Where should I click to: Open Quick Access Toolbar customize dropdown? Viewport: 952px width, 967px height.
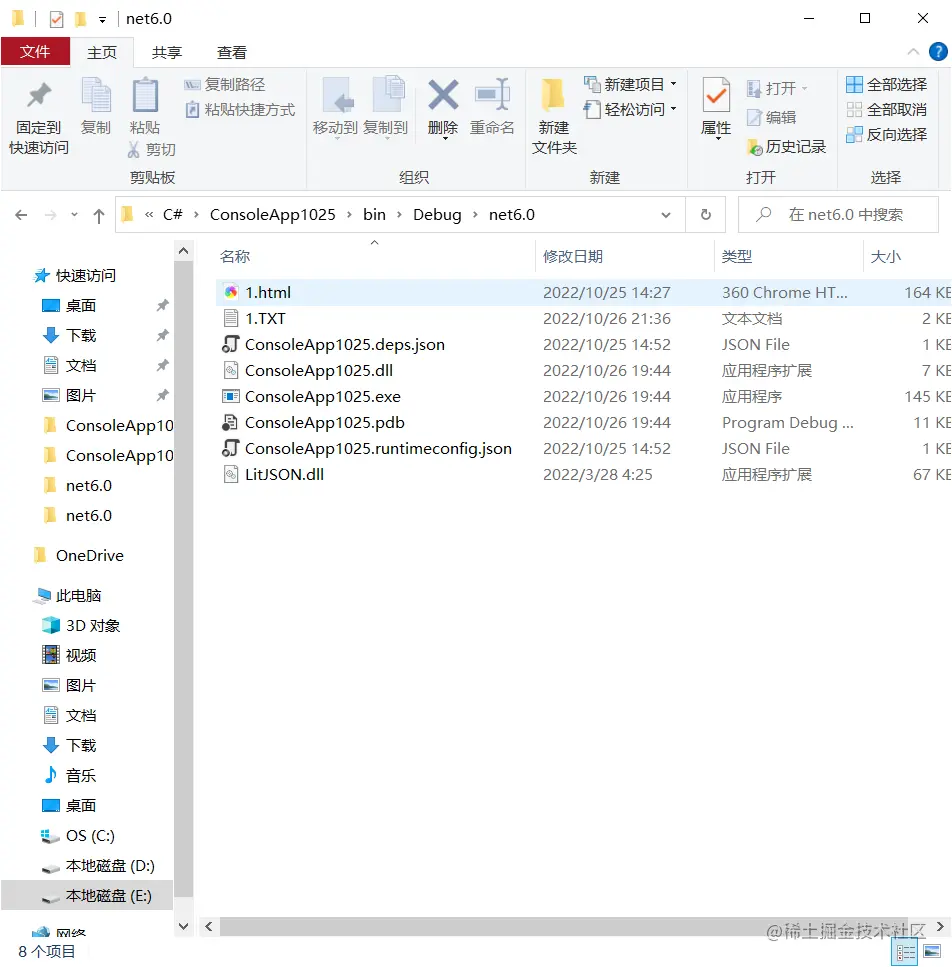tap(102, 20)
